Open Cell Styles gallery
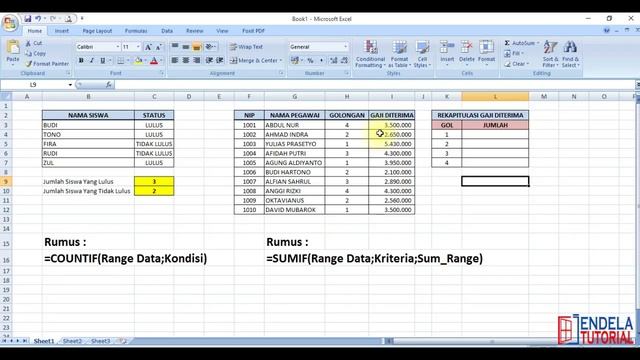 (422, 54)
